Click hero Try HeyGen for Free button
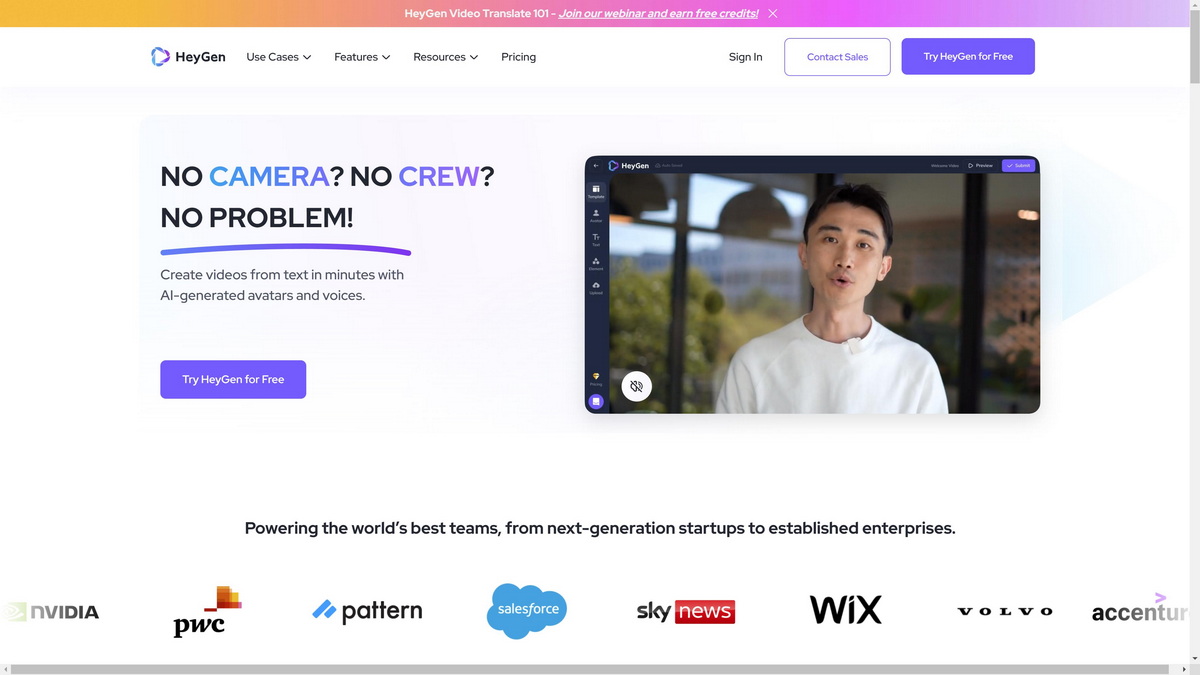This screenshot has width=1200, height=675. click(x=233, y=379)
